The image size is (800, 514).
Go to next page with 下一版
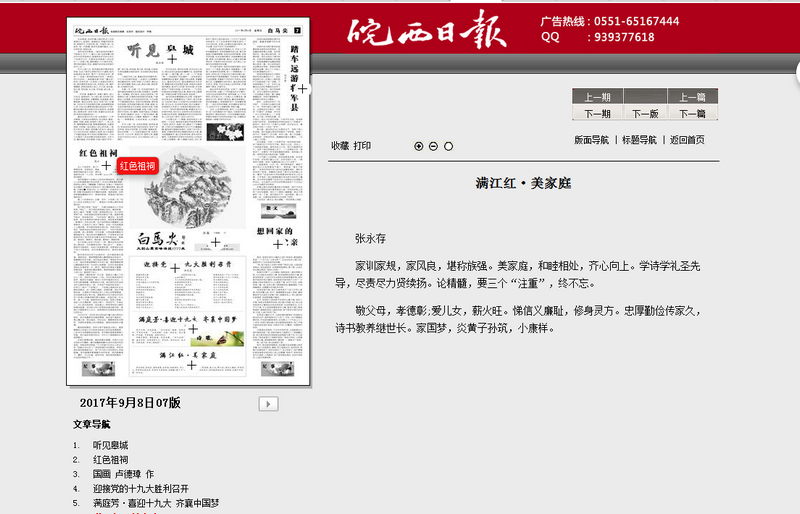645,113
